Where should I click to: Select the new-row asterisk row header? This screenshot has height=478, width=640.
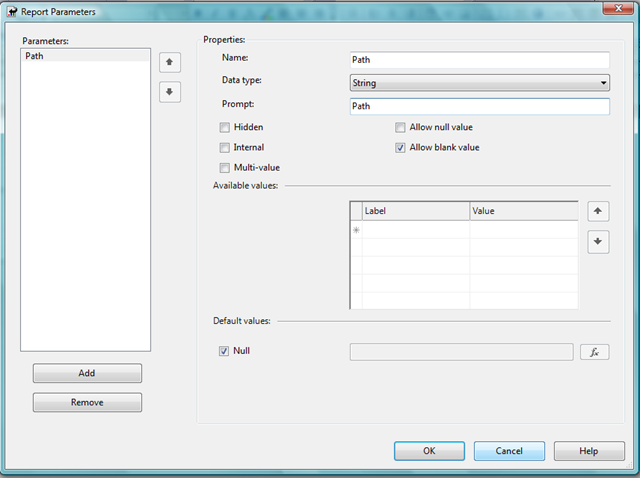(x=356, y=230)
